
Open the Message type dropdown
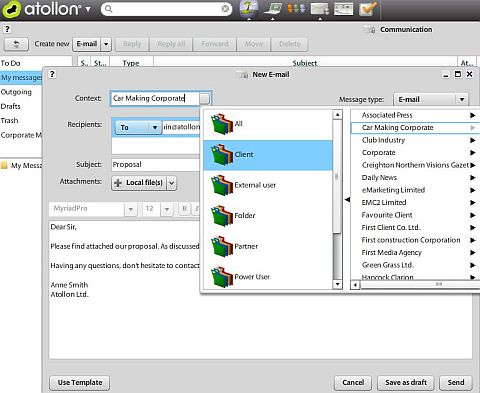[431, 99]
